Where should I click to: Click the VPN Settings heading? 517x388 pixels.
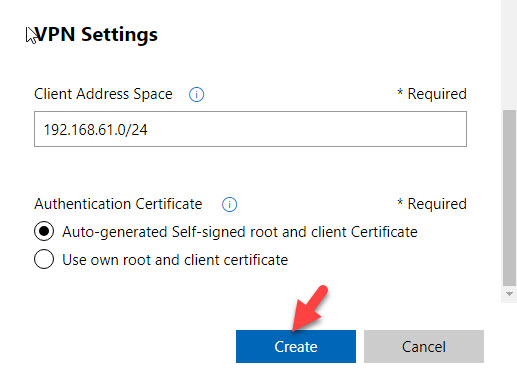(x=96, y=35)
